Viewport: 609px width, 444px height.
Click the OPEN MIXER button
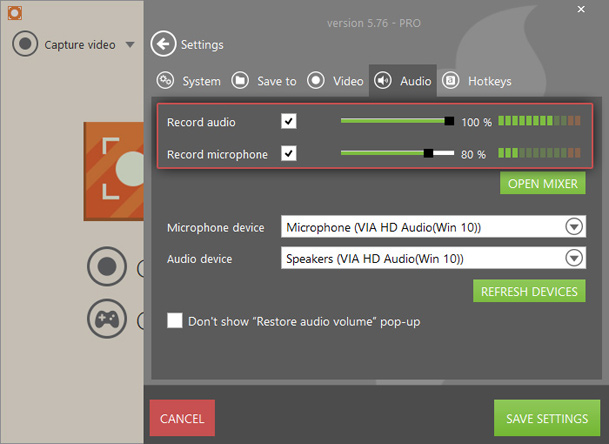(542, 184)
